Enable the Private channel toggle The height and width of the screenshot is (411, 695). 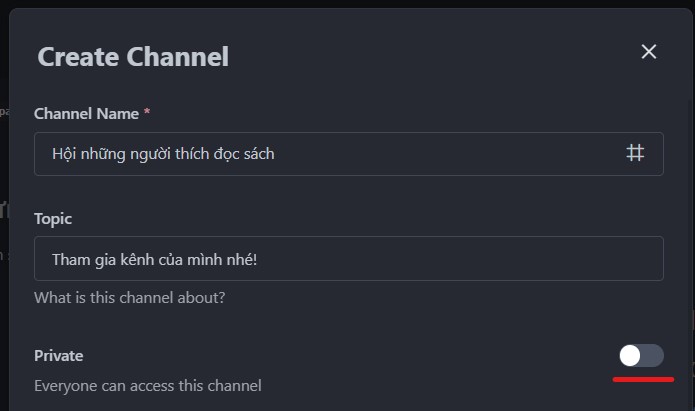coord(641,355)
